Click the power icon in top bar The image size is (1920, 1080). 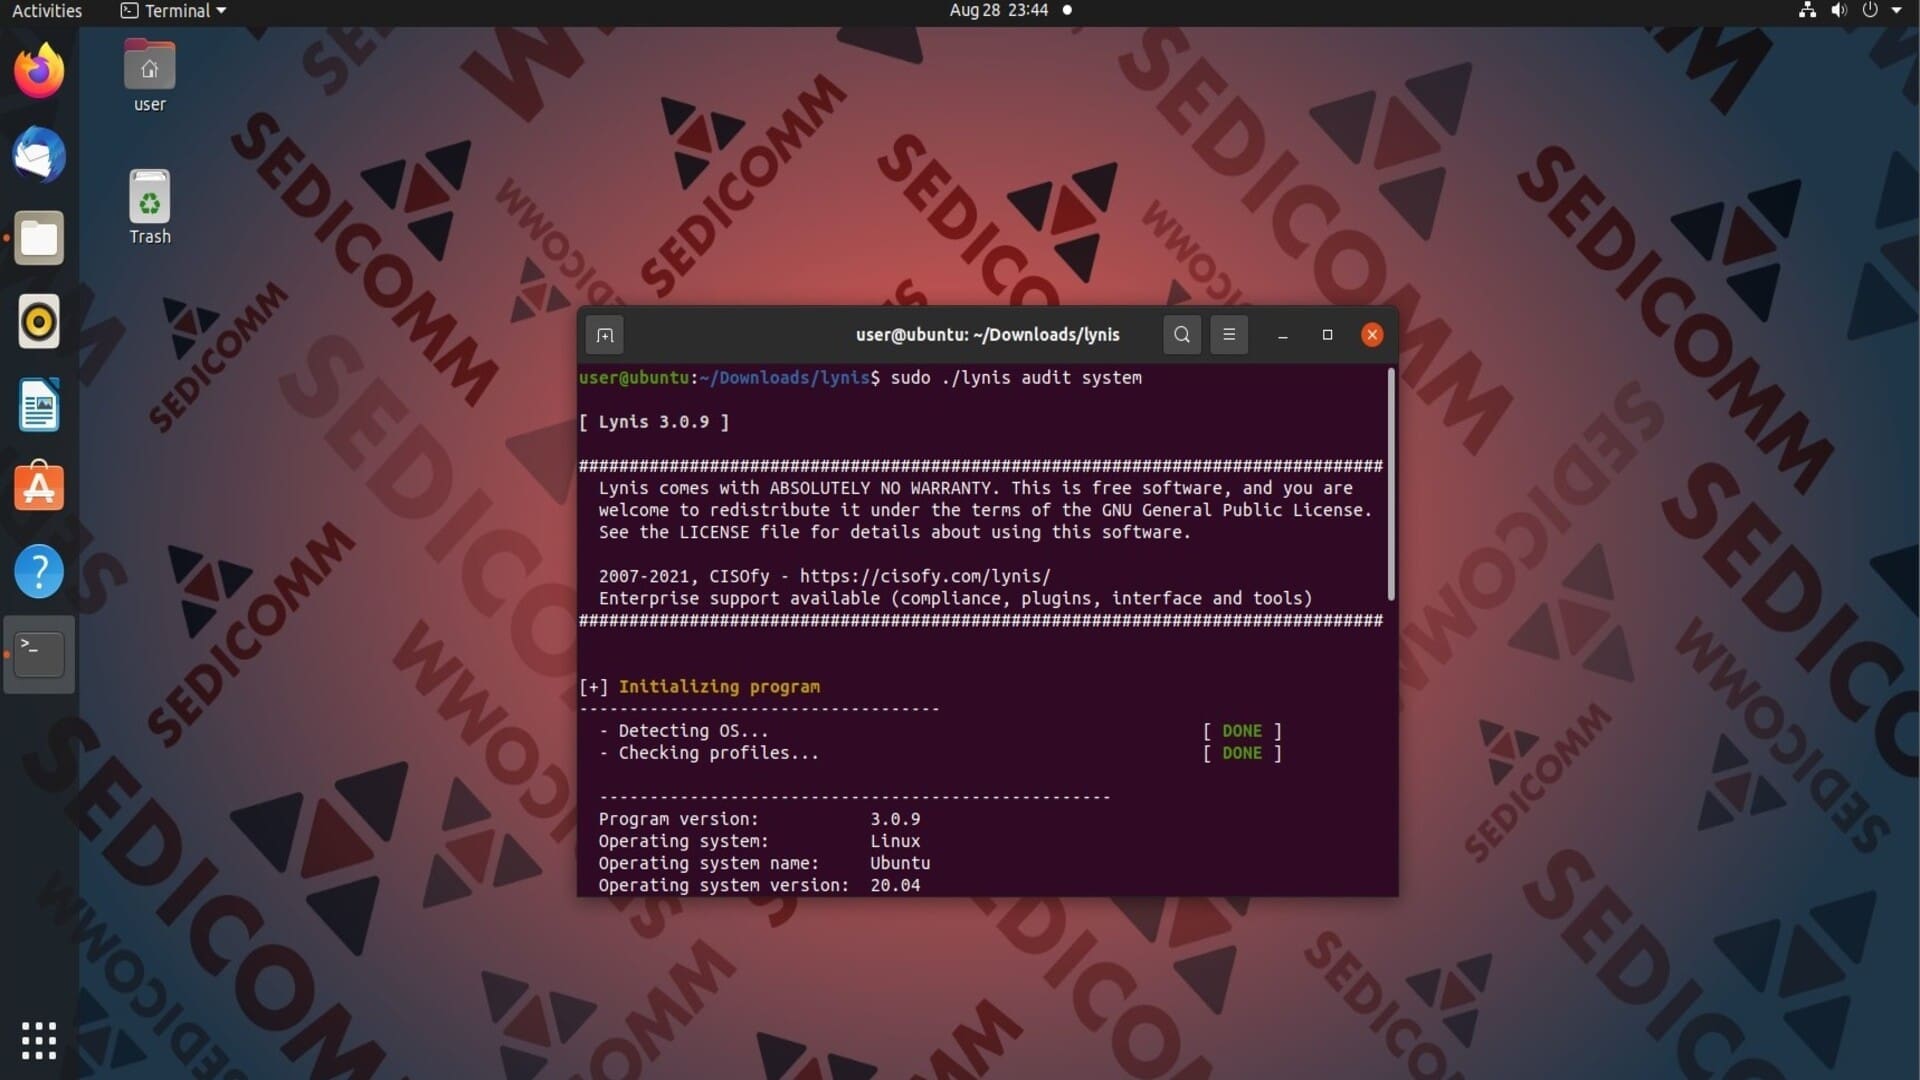coord(1870,11)
